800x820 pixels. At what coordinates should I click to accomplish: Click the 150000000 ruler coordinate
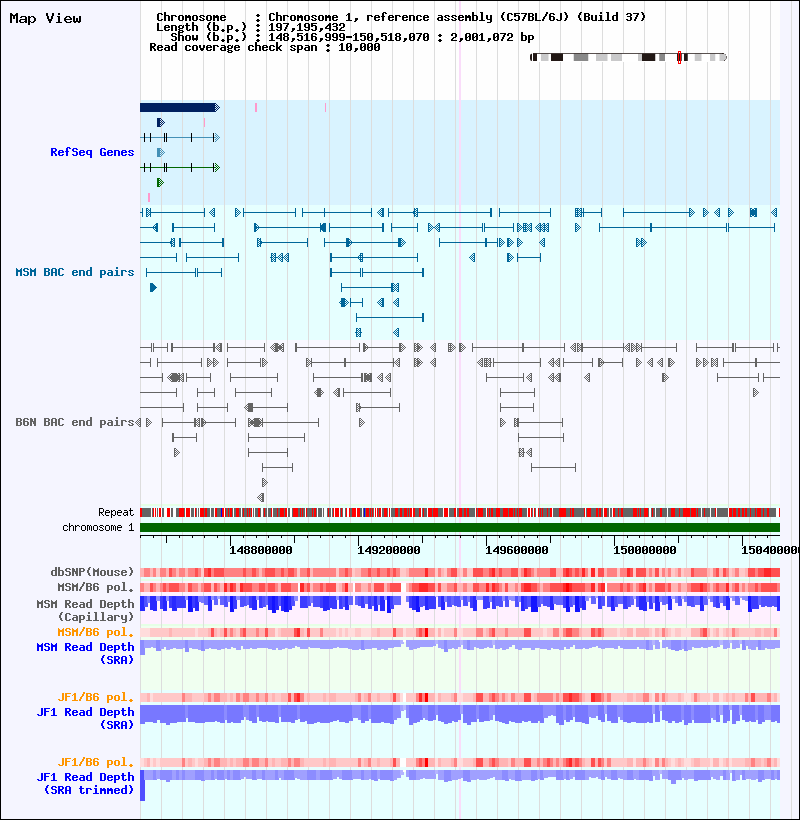pyautogui.click(x=645, y=550)
